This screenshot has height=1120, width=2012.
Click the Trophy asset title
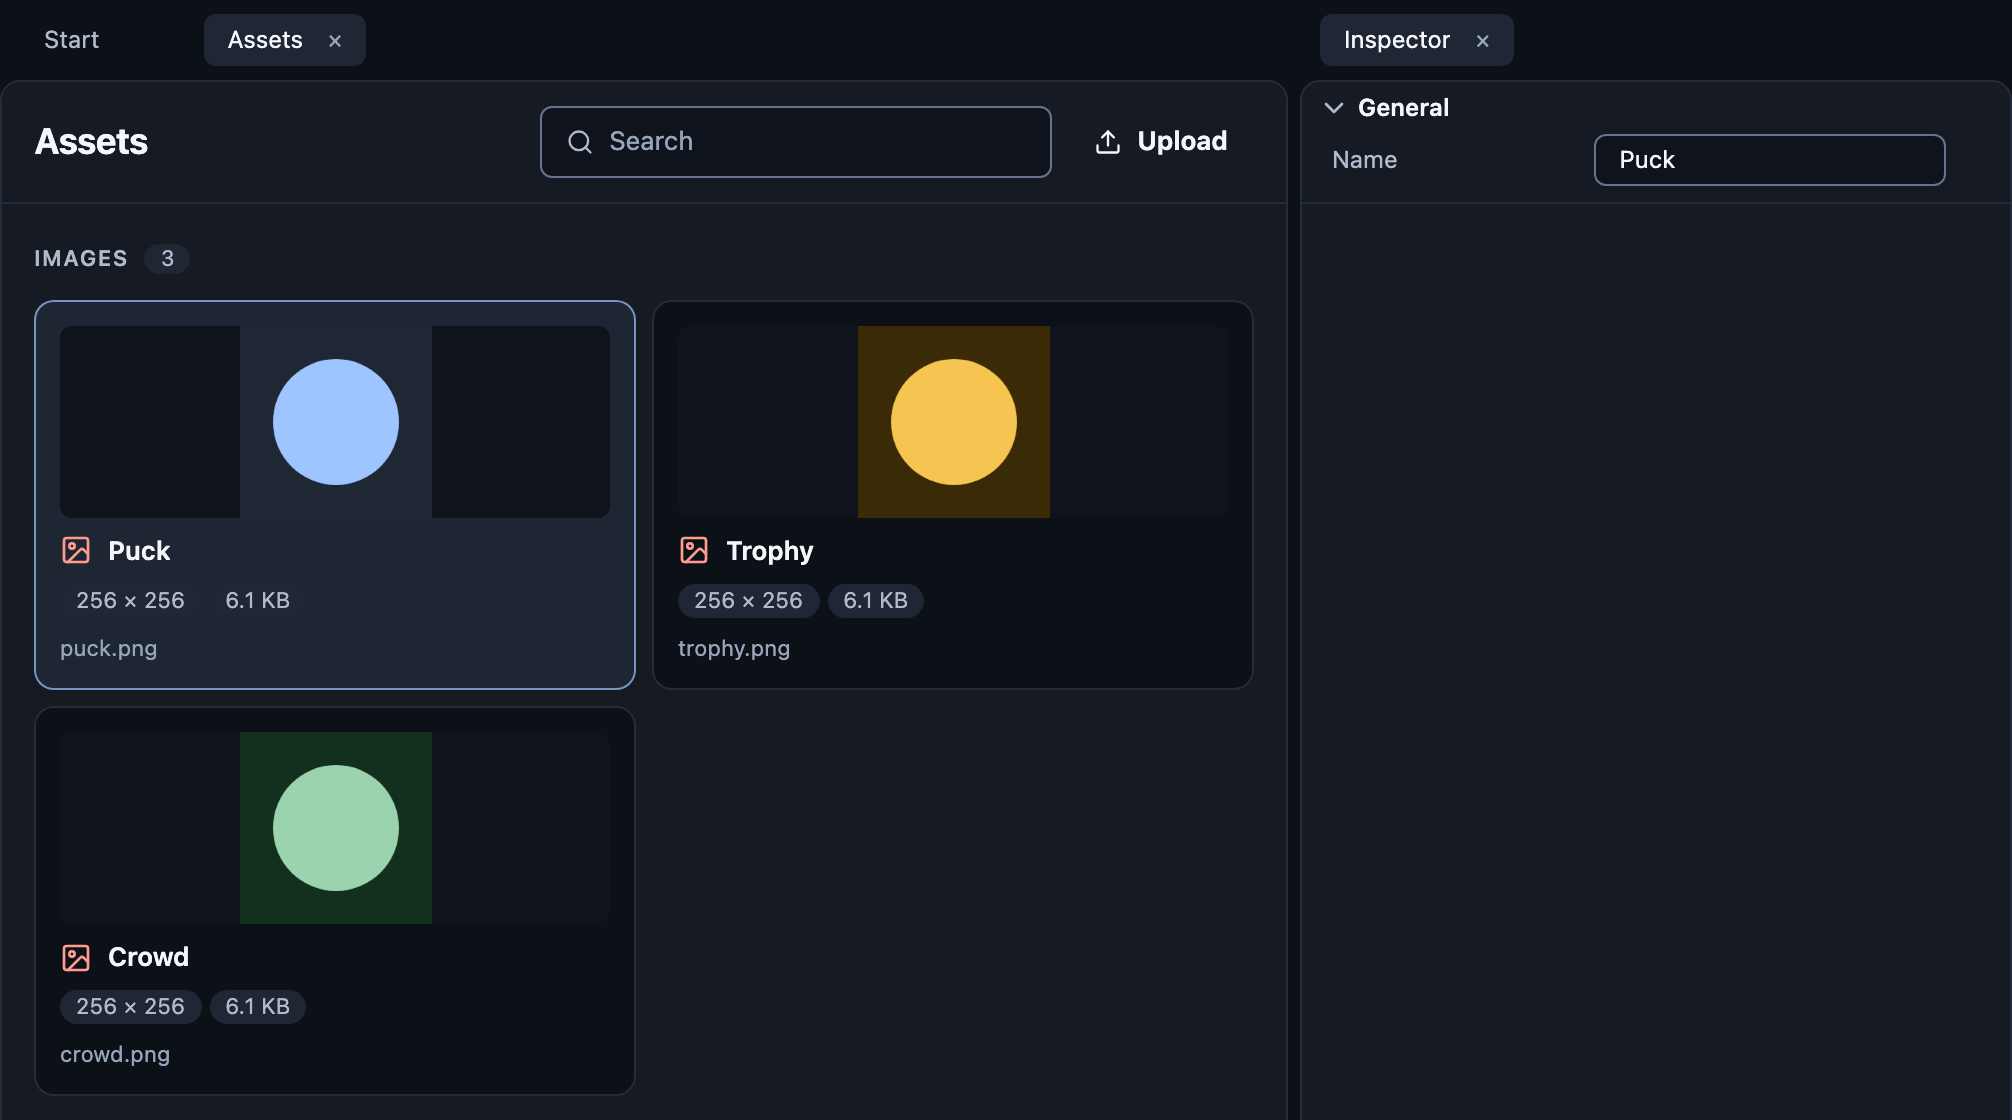(x=770, y=551)
